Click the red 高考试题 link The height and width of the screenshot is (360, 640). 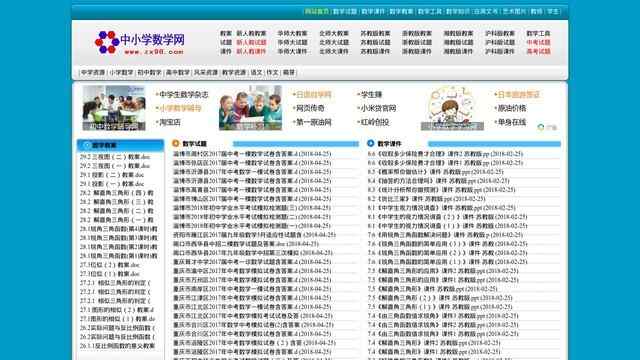coord(538,51)
